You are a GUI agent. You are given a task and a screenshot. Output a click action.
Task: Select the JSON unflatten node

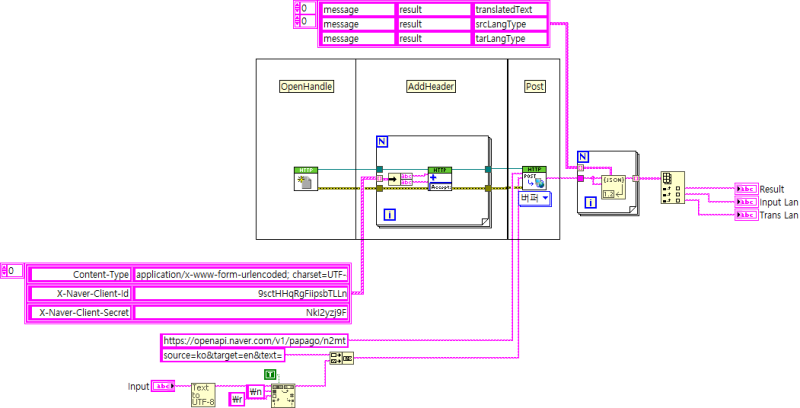pyautogui.click(x=613, y=188)
